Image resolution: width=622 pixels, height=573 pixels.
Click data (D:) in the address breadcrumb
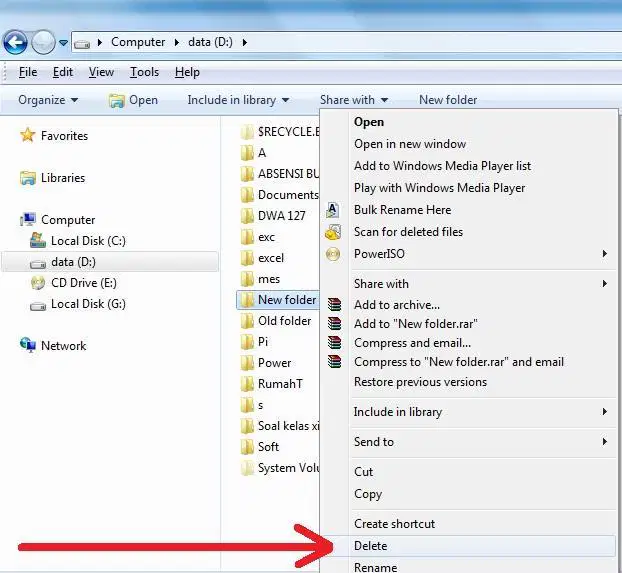tap(210, 42)
